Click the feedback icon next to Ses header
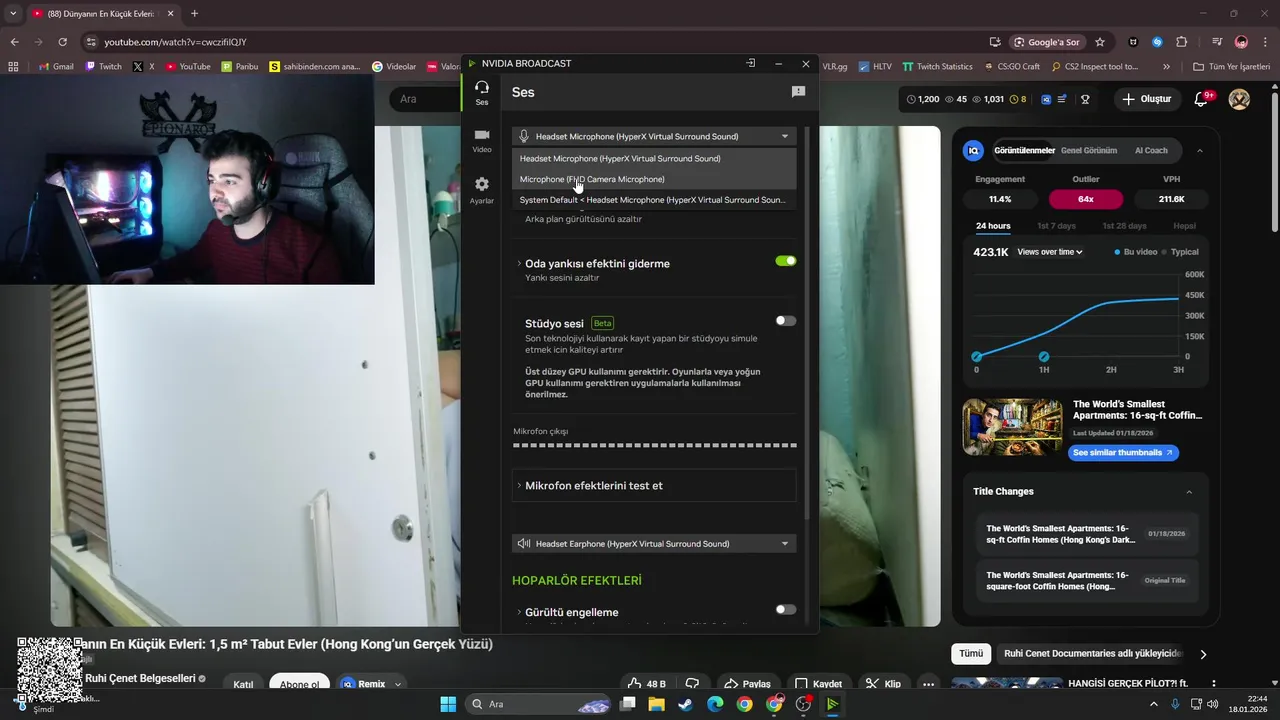 pyautogui.click(x=798, y=92)
